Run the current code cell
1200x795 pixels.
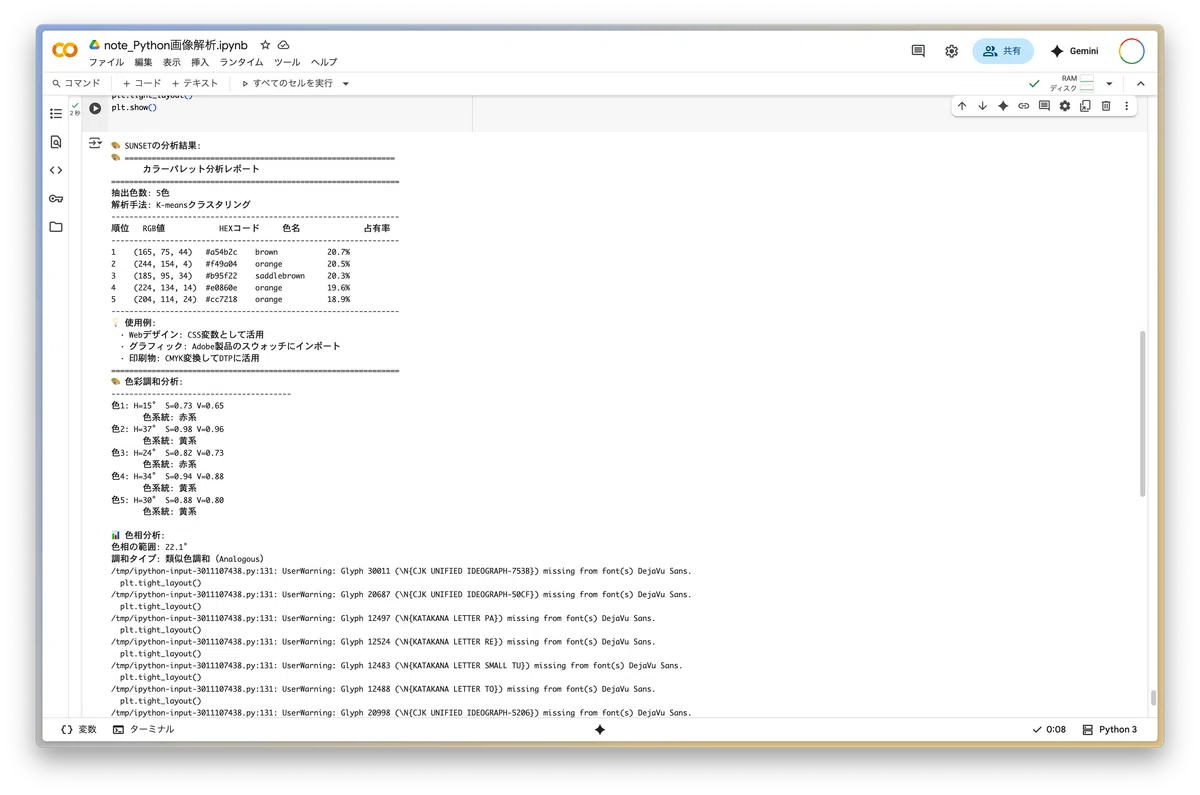[95, 108]
